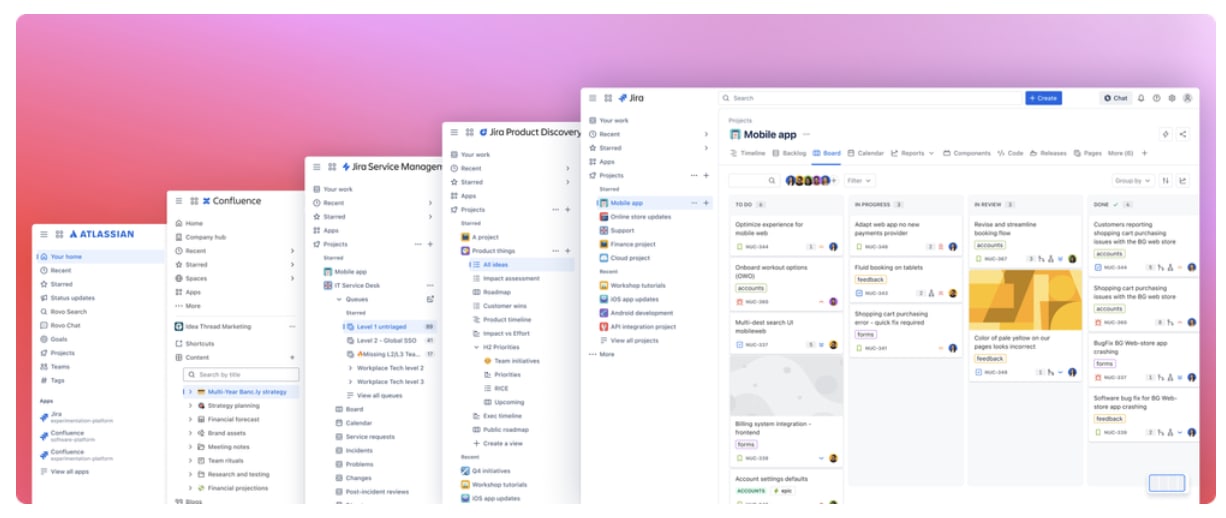Open the Filter dropdown on the board
The image size is (1226, 518).
click(859, 181)
